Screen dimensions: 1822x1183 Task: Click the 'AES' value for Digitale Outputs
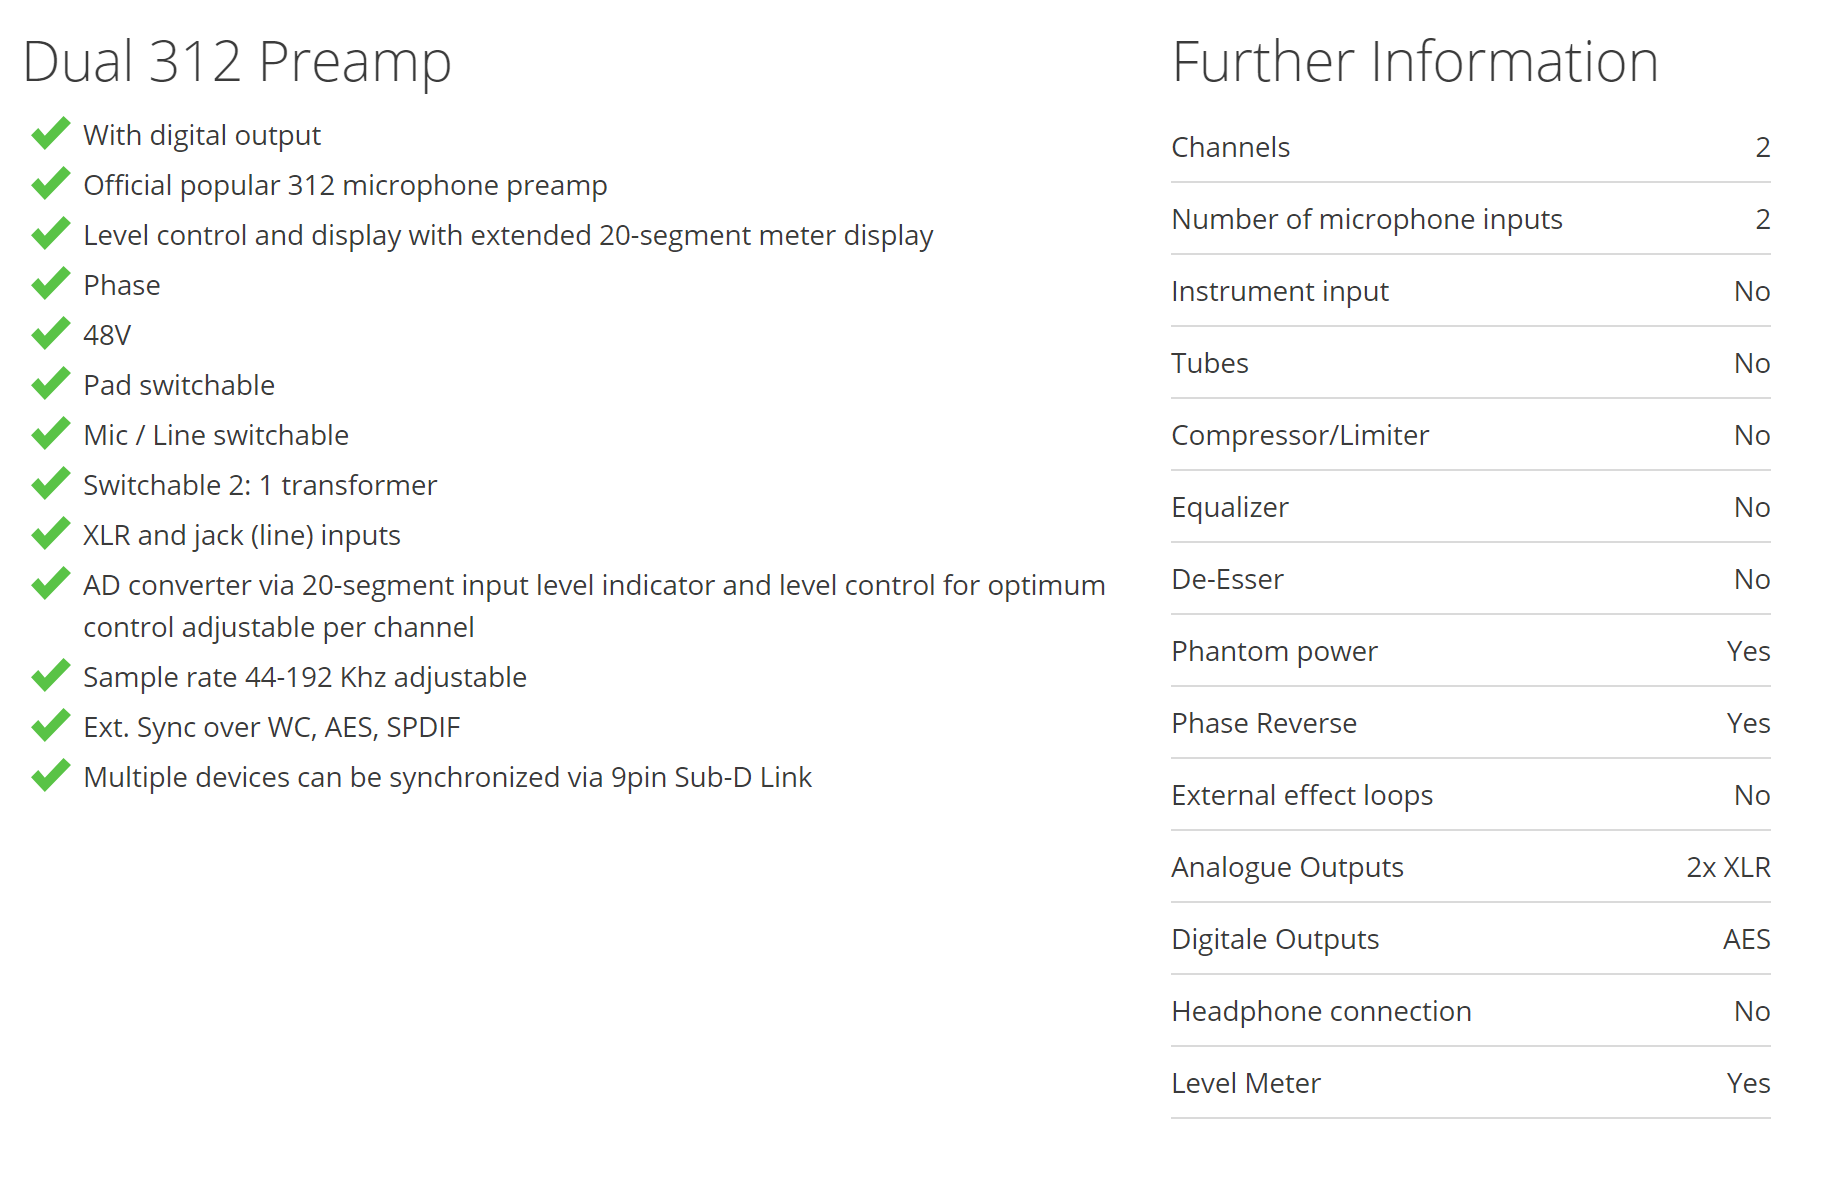[1746, 939]
